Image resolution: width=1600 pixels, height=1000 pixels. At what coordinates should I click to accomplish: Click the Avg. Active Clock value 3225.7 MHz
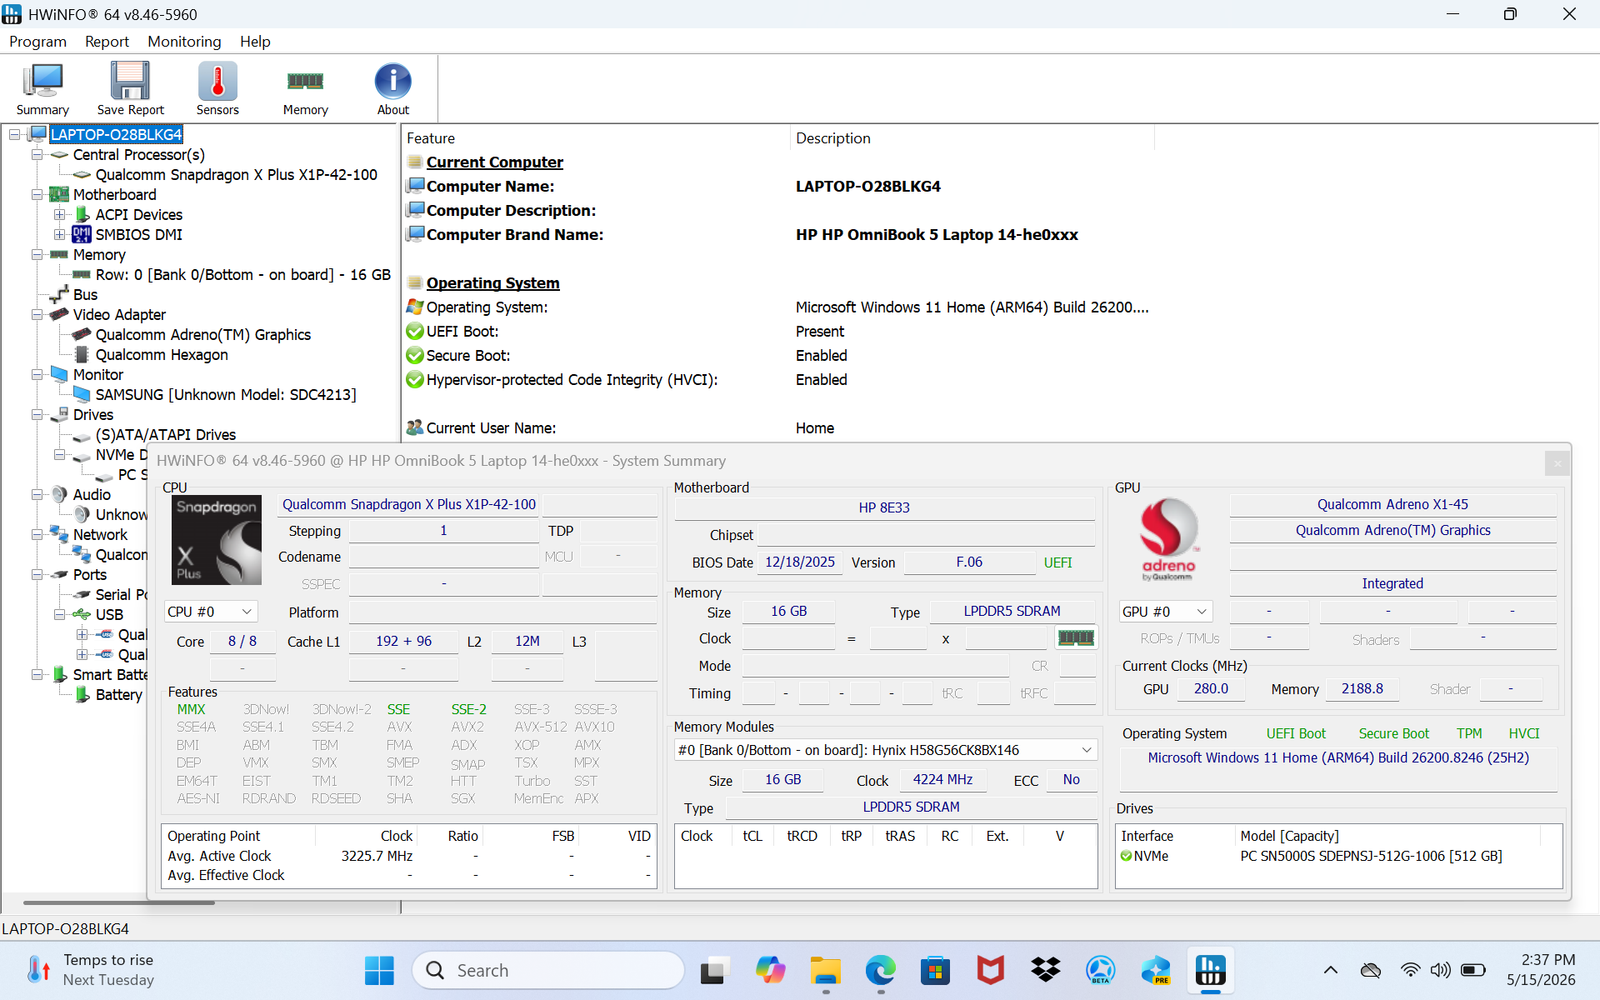(377, 856)
